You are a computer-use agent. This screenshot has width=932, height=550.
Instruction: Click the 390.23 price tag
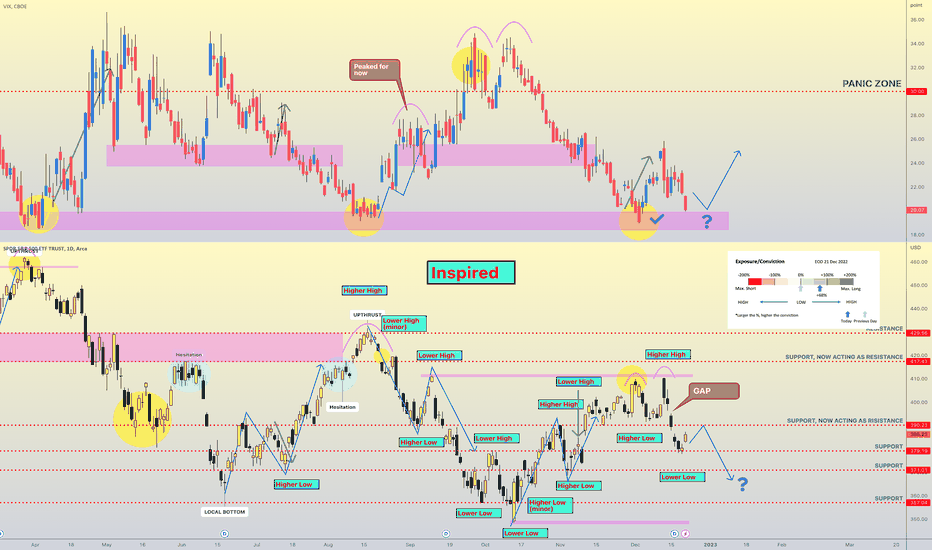[x=917, y=425]
